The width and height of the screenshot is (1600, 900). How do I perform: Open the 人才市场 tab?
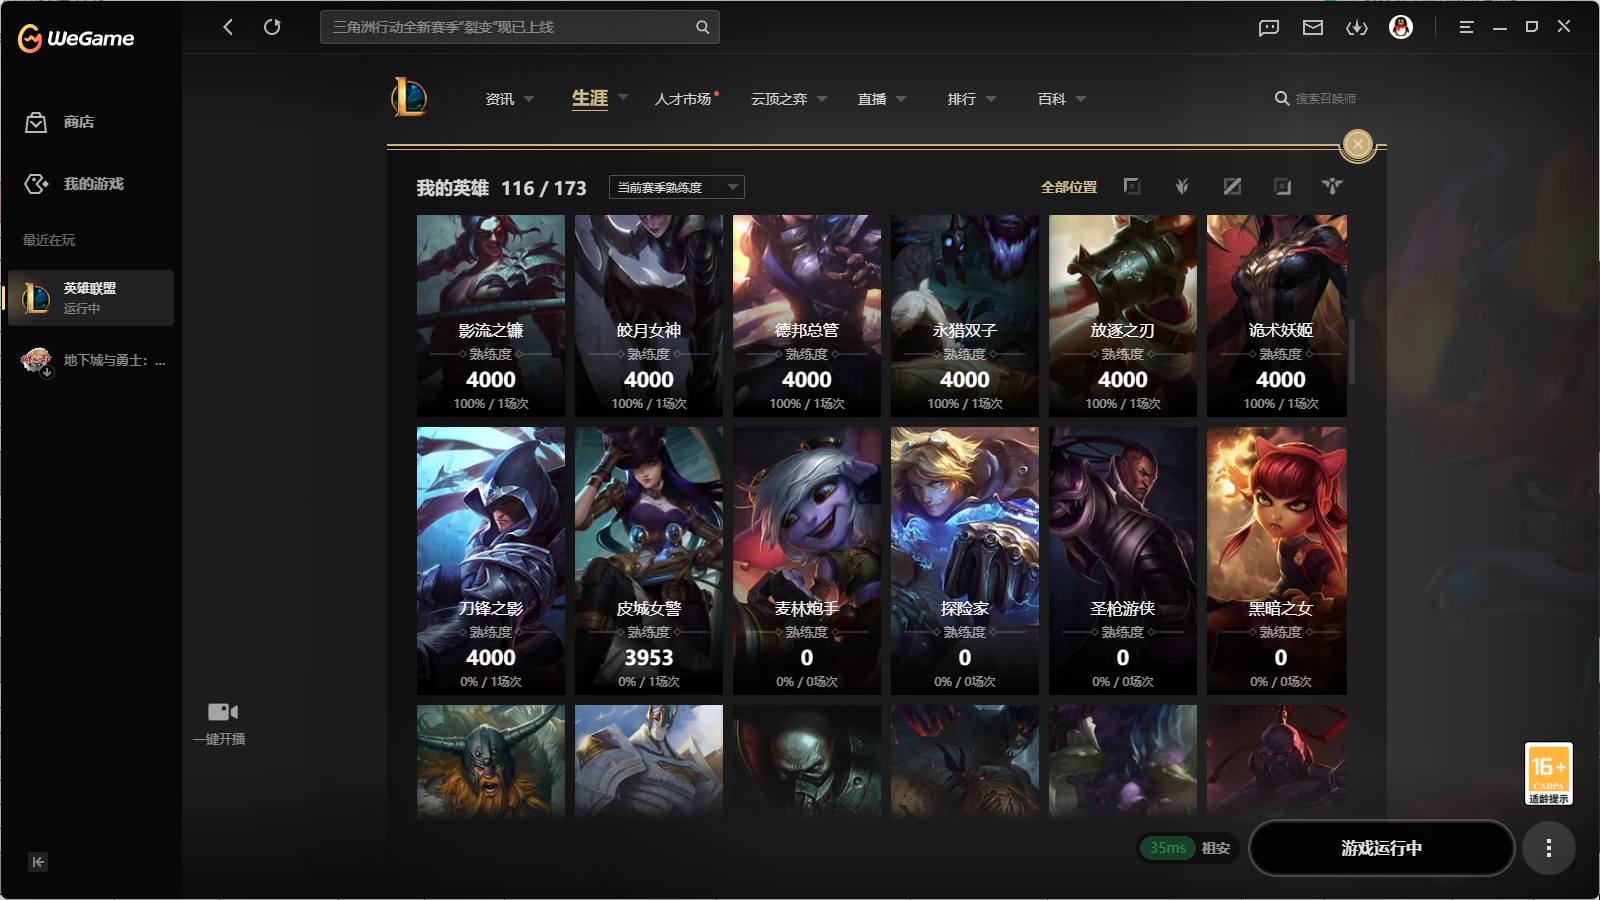tap(683, 99)
